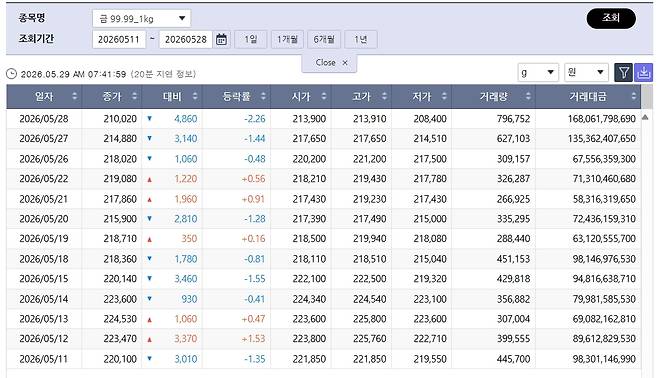Click closing price 210,020
The width and height of the screenshot is (658, 378).
[120, 119]
